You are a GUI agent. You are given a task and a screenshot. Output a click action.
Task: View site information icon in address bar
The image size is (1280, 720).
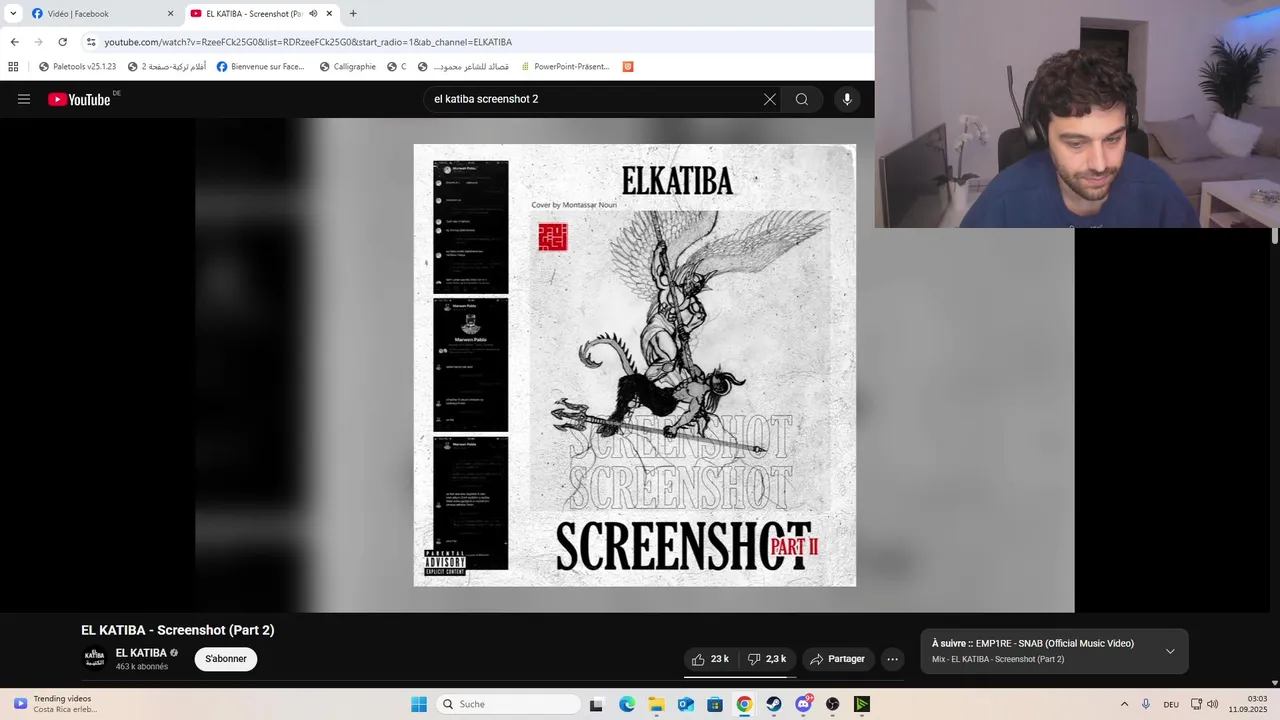pos(91,42)
